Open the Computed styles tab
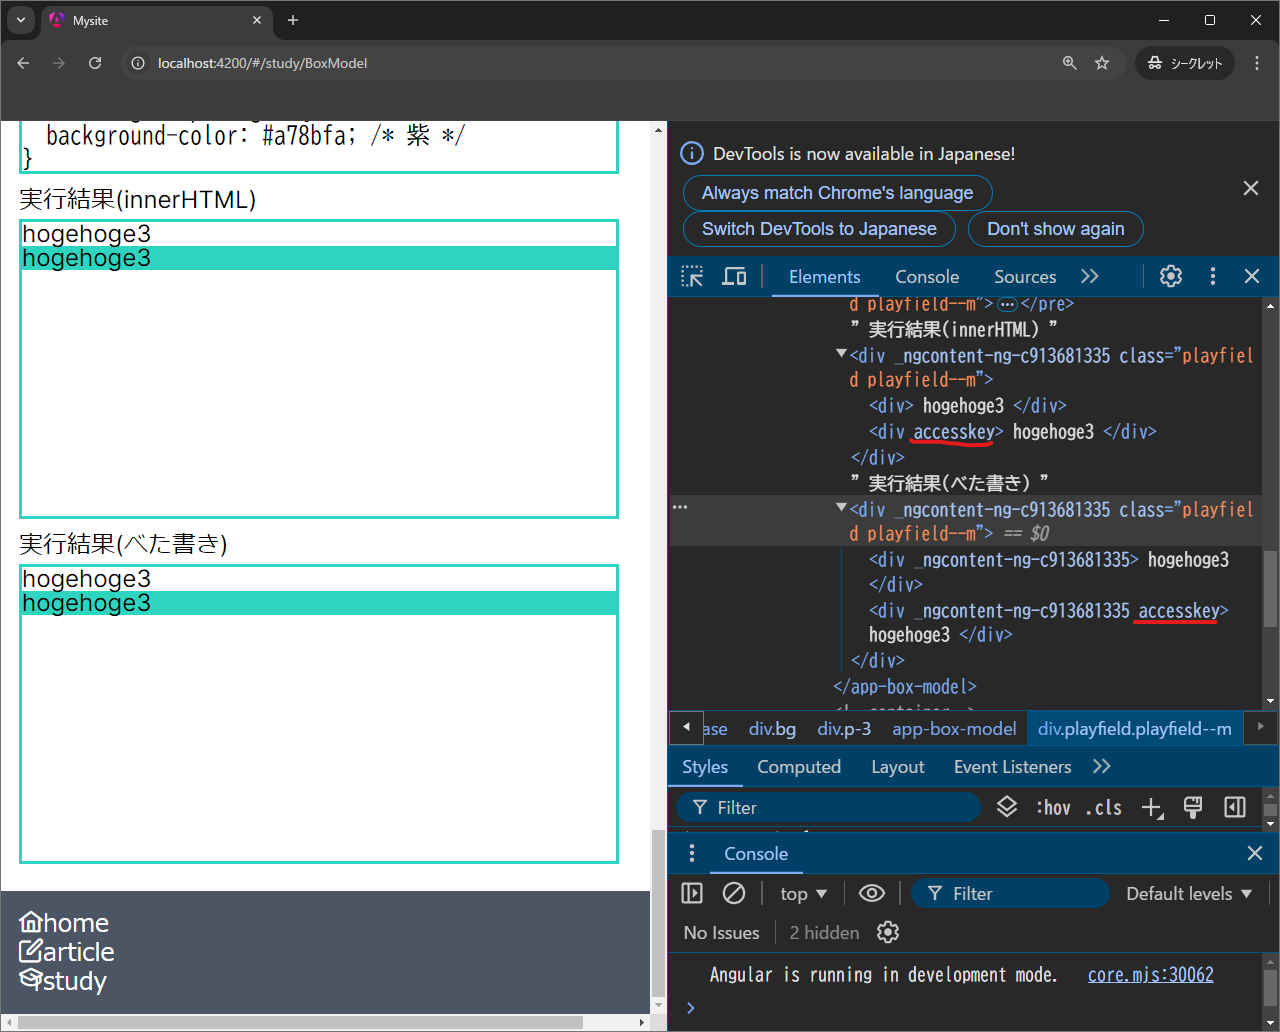The width and height of the screenshot is (1280, 1032). pos(798,767)
